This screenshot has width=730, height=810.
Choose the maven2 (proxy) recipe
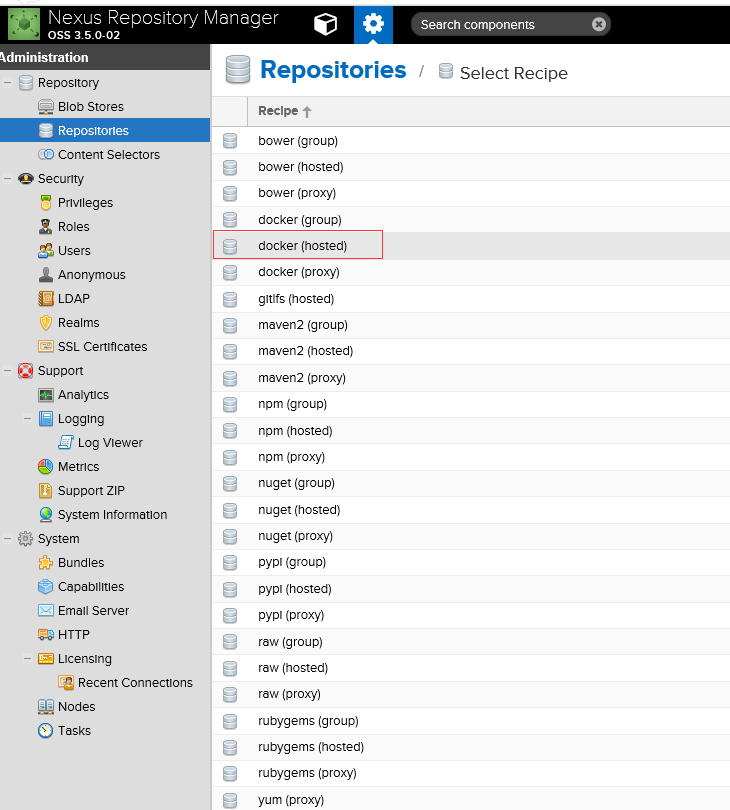pos(301,378)
